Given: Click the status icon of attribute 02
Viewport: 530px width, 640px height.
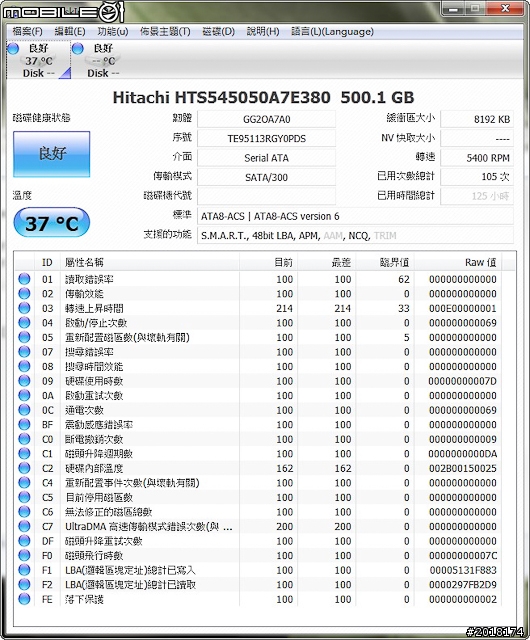Looking at the screenshot, I should click(24, 293).
